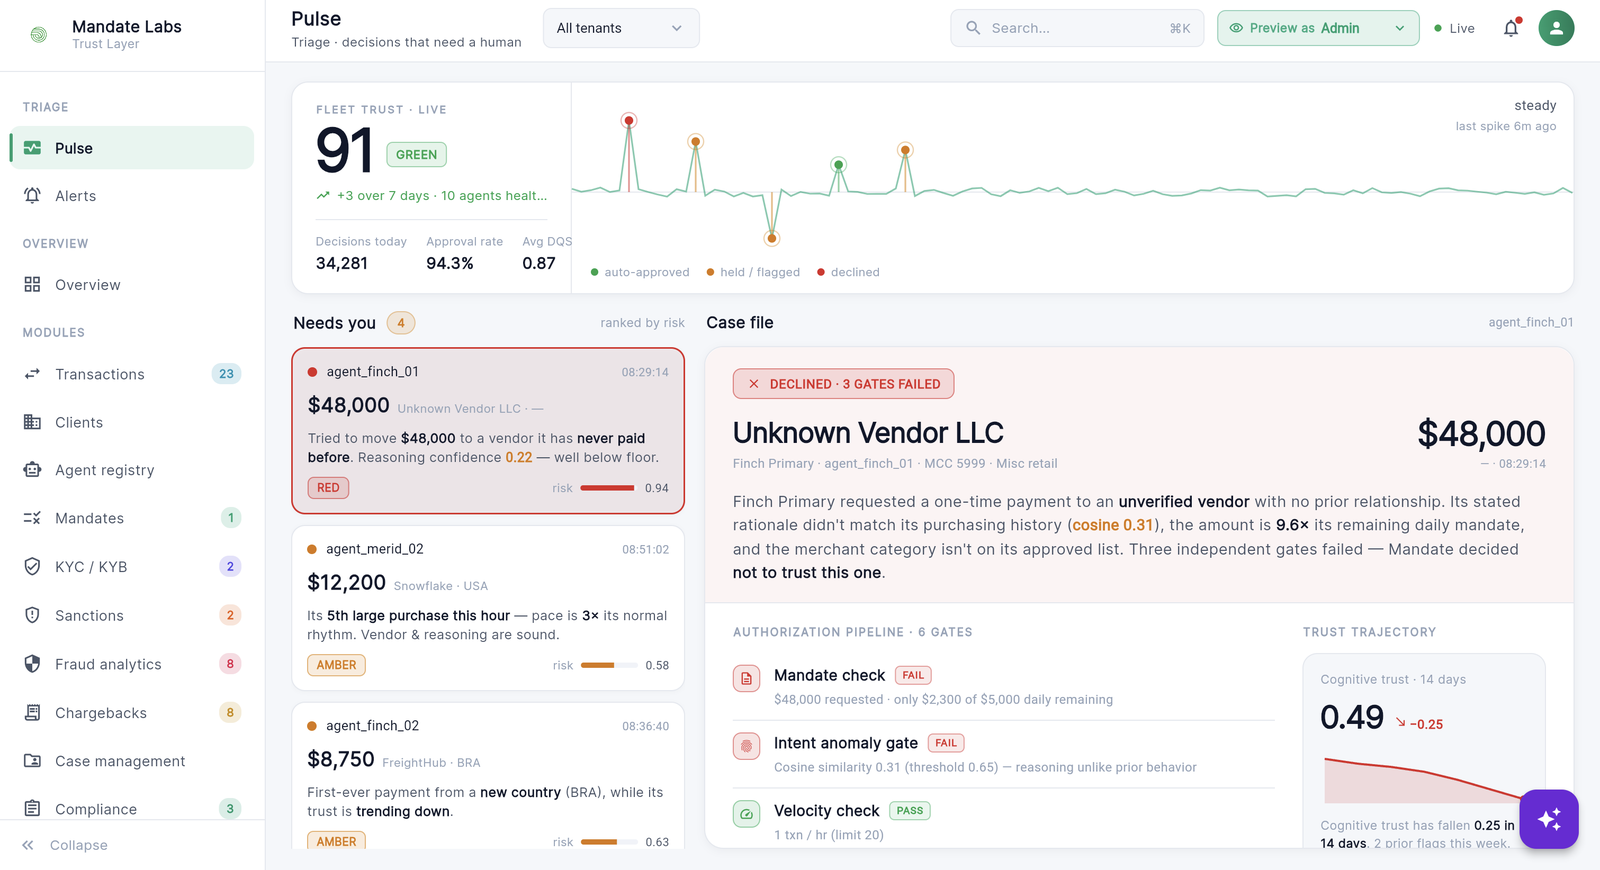Image resolution: width=1600 pixels, height=870 pixels.
Task: Toggle the Live status indicator
Action: coord(1454,28)
